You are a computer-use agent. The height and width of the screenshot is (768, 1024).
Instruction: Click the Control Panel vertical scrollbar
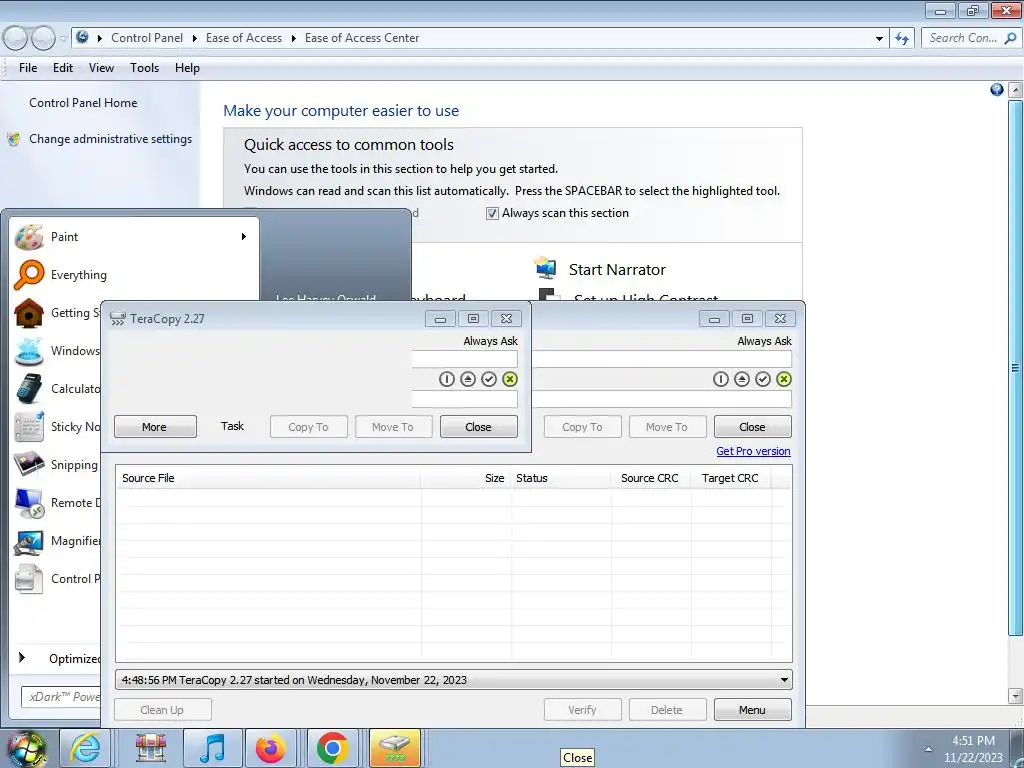point(1015,368)
